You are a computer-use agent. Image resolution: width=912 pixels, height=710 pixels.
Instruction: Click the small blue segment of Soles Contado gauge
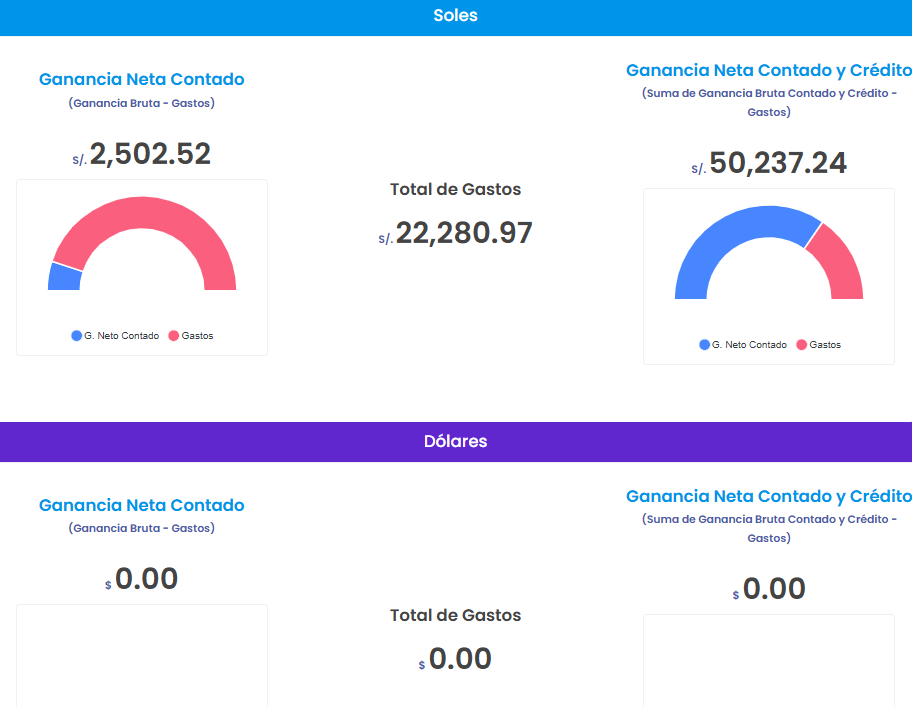pos(64,277)
